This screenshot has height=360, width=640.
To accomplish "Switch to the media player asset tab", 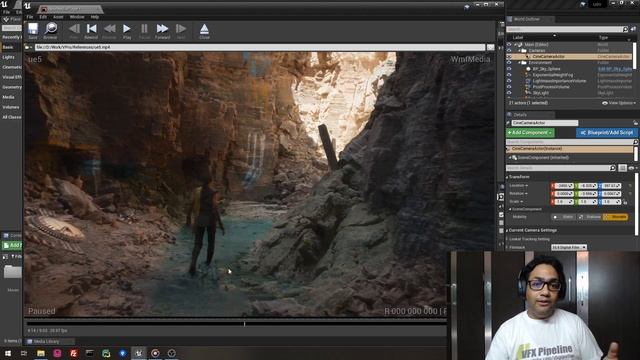I will coord(69,9).
